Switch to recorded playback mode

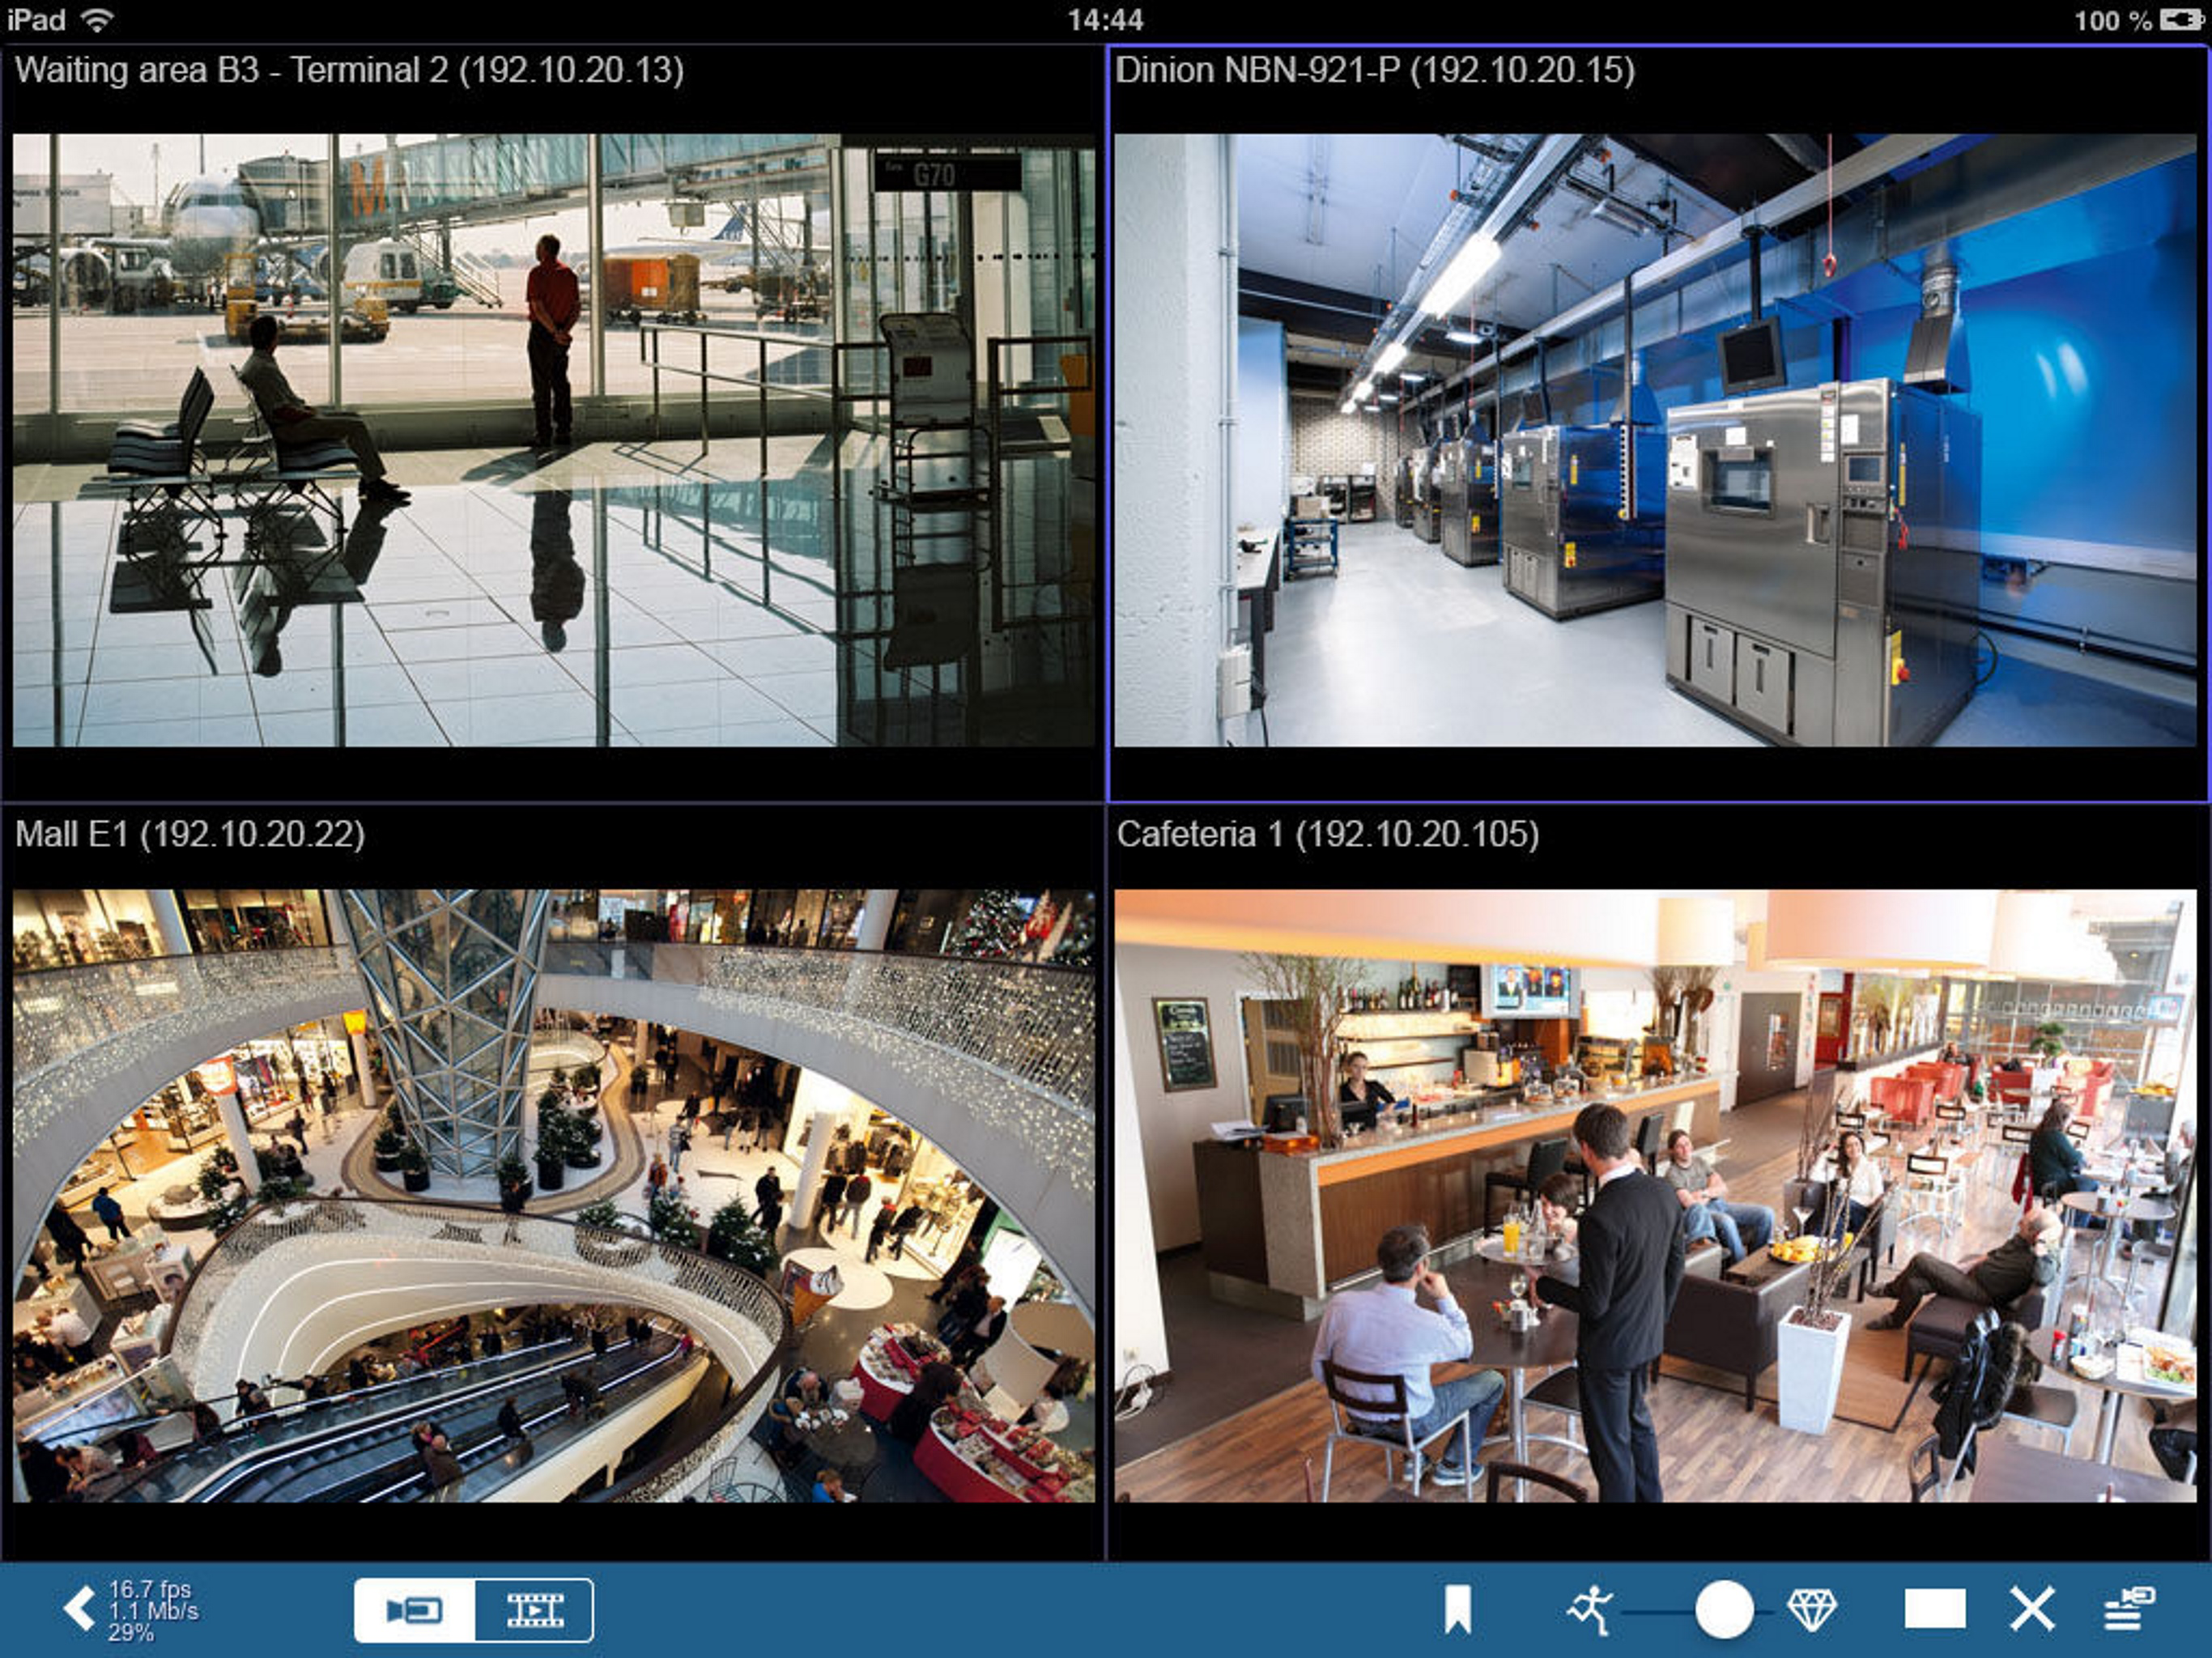[535, 1610]
